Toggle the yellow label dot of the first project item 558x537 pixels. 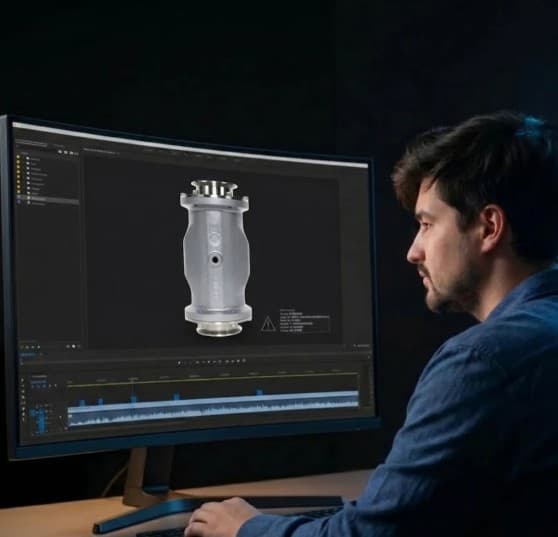tap(18, 157)
